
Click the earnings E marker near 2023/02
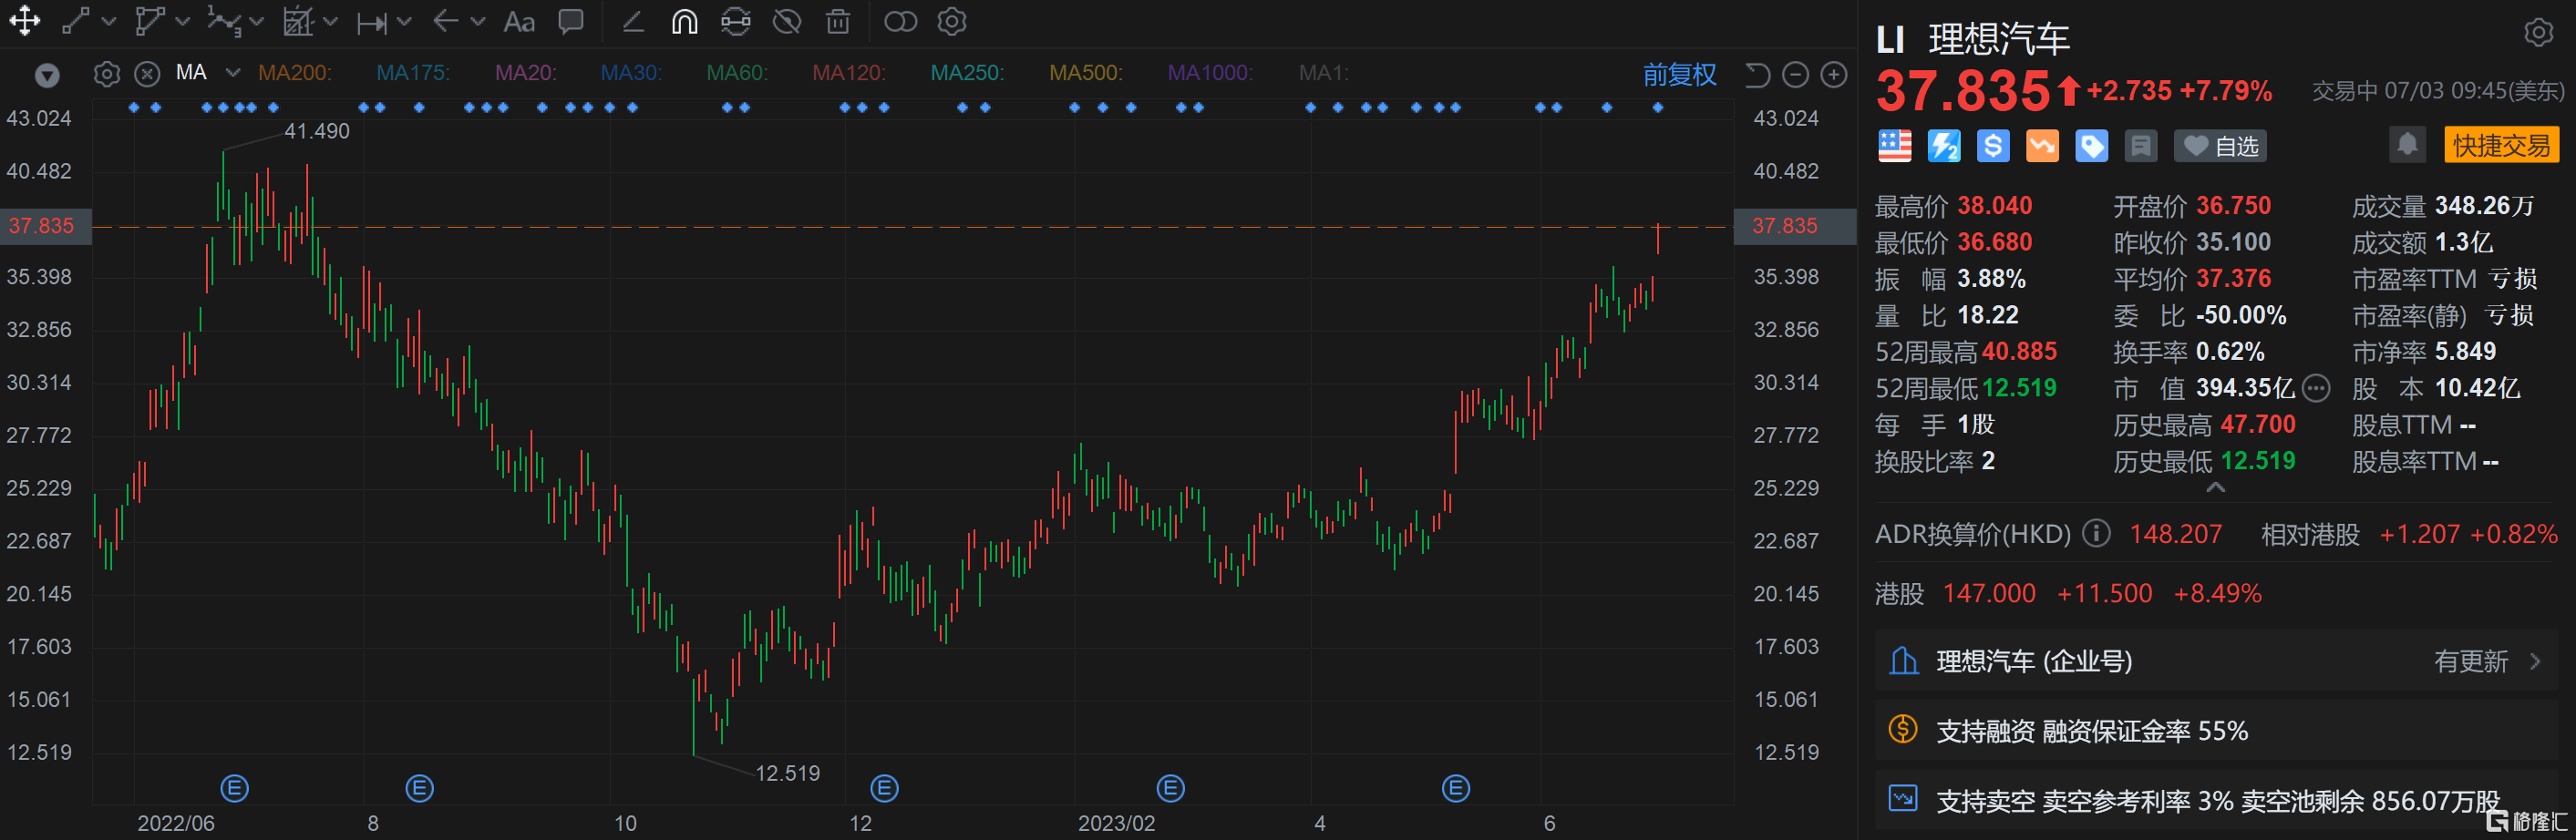(x=1170, y=788)
